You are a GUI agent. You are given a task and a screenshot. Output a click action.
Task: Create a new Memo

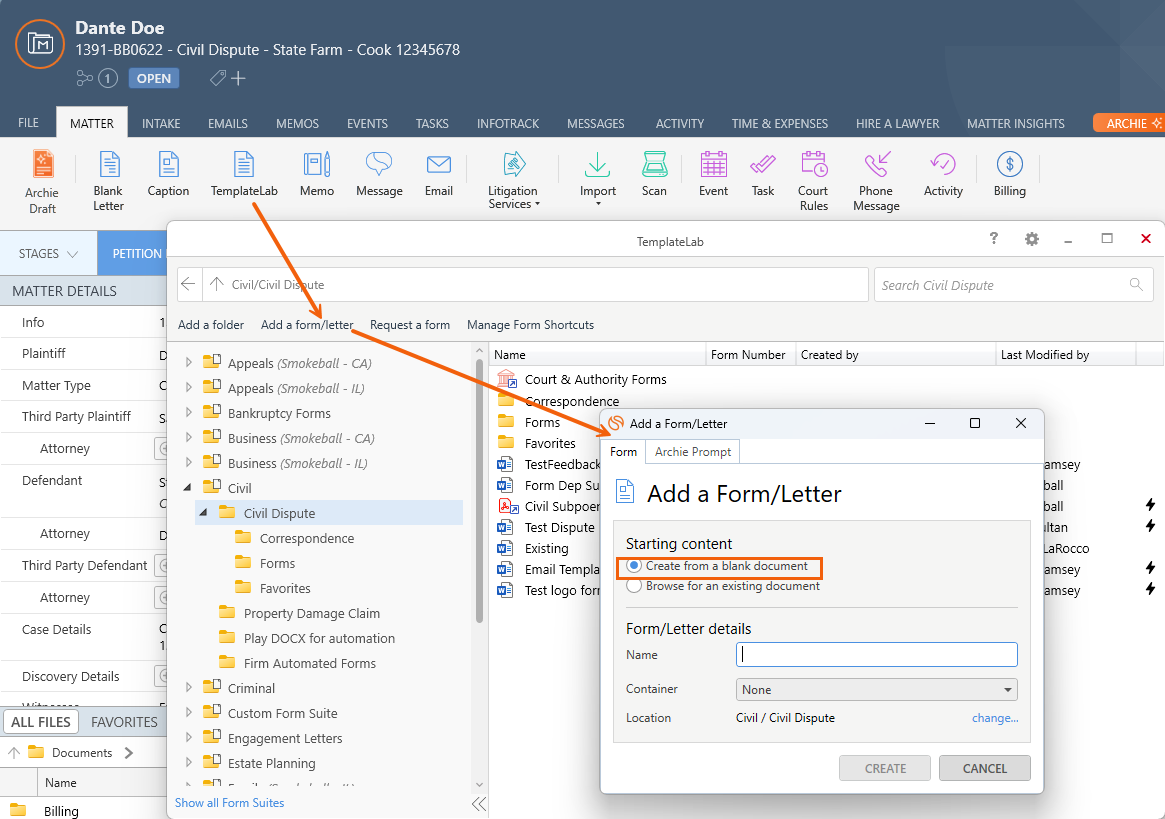pos(317,174)
